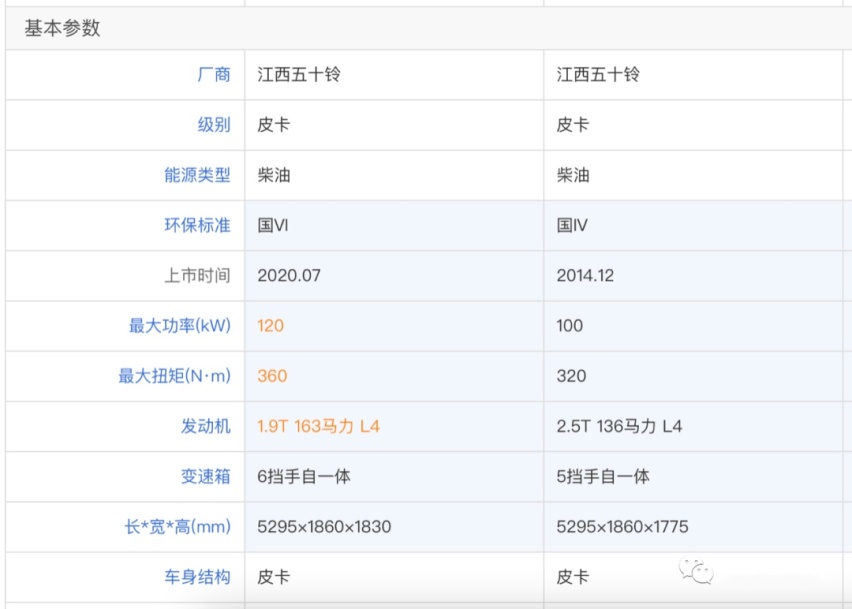Image resolution: width=852 pixels, height=609 pixels.
Task: Click the 变速箱 label link
Action: click(205, 476)
